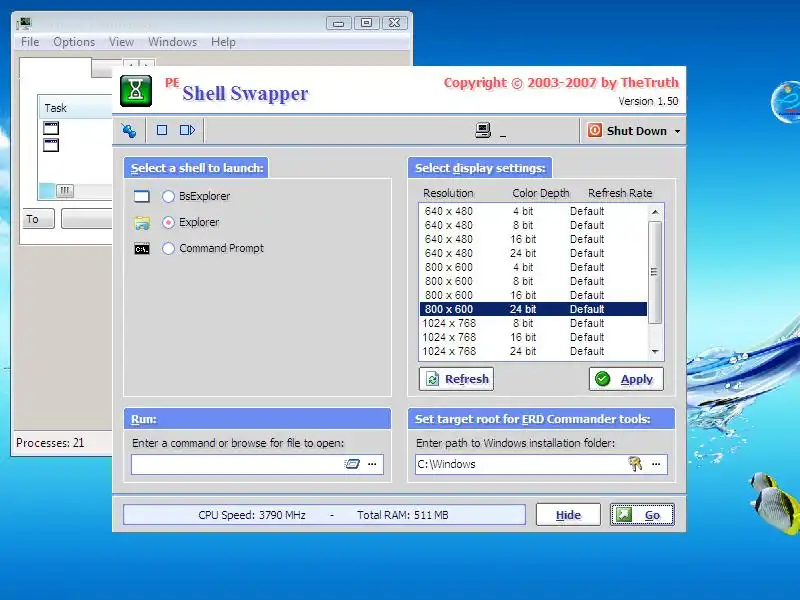Click the square window icon in toolbar
The width and height of the screenshot is (800, 600).
pos(162,130)
